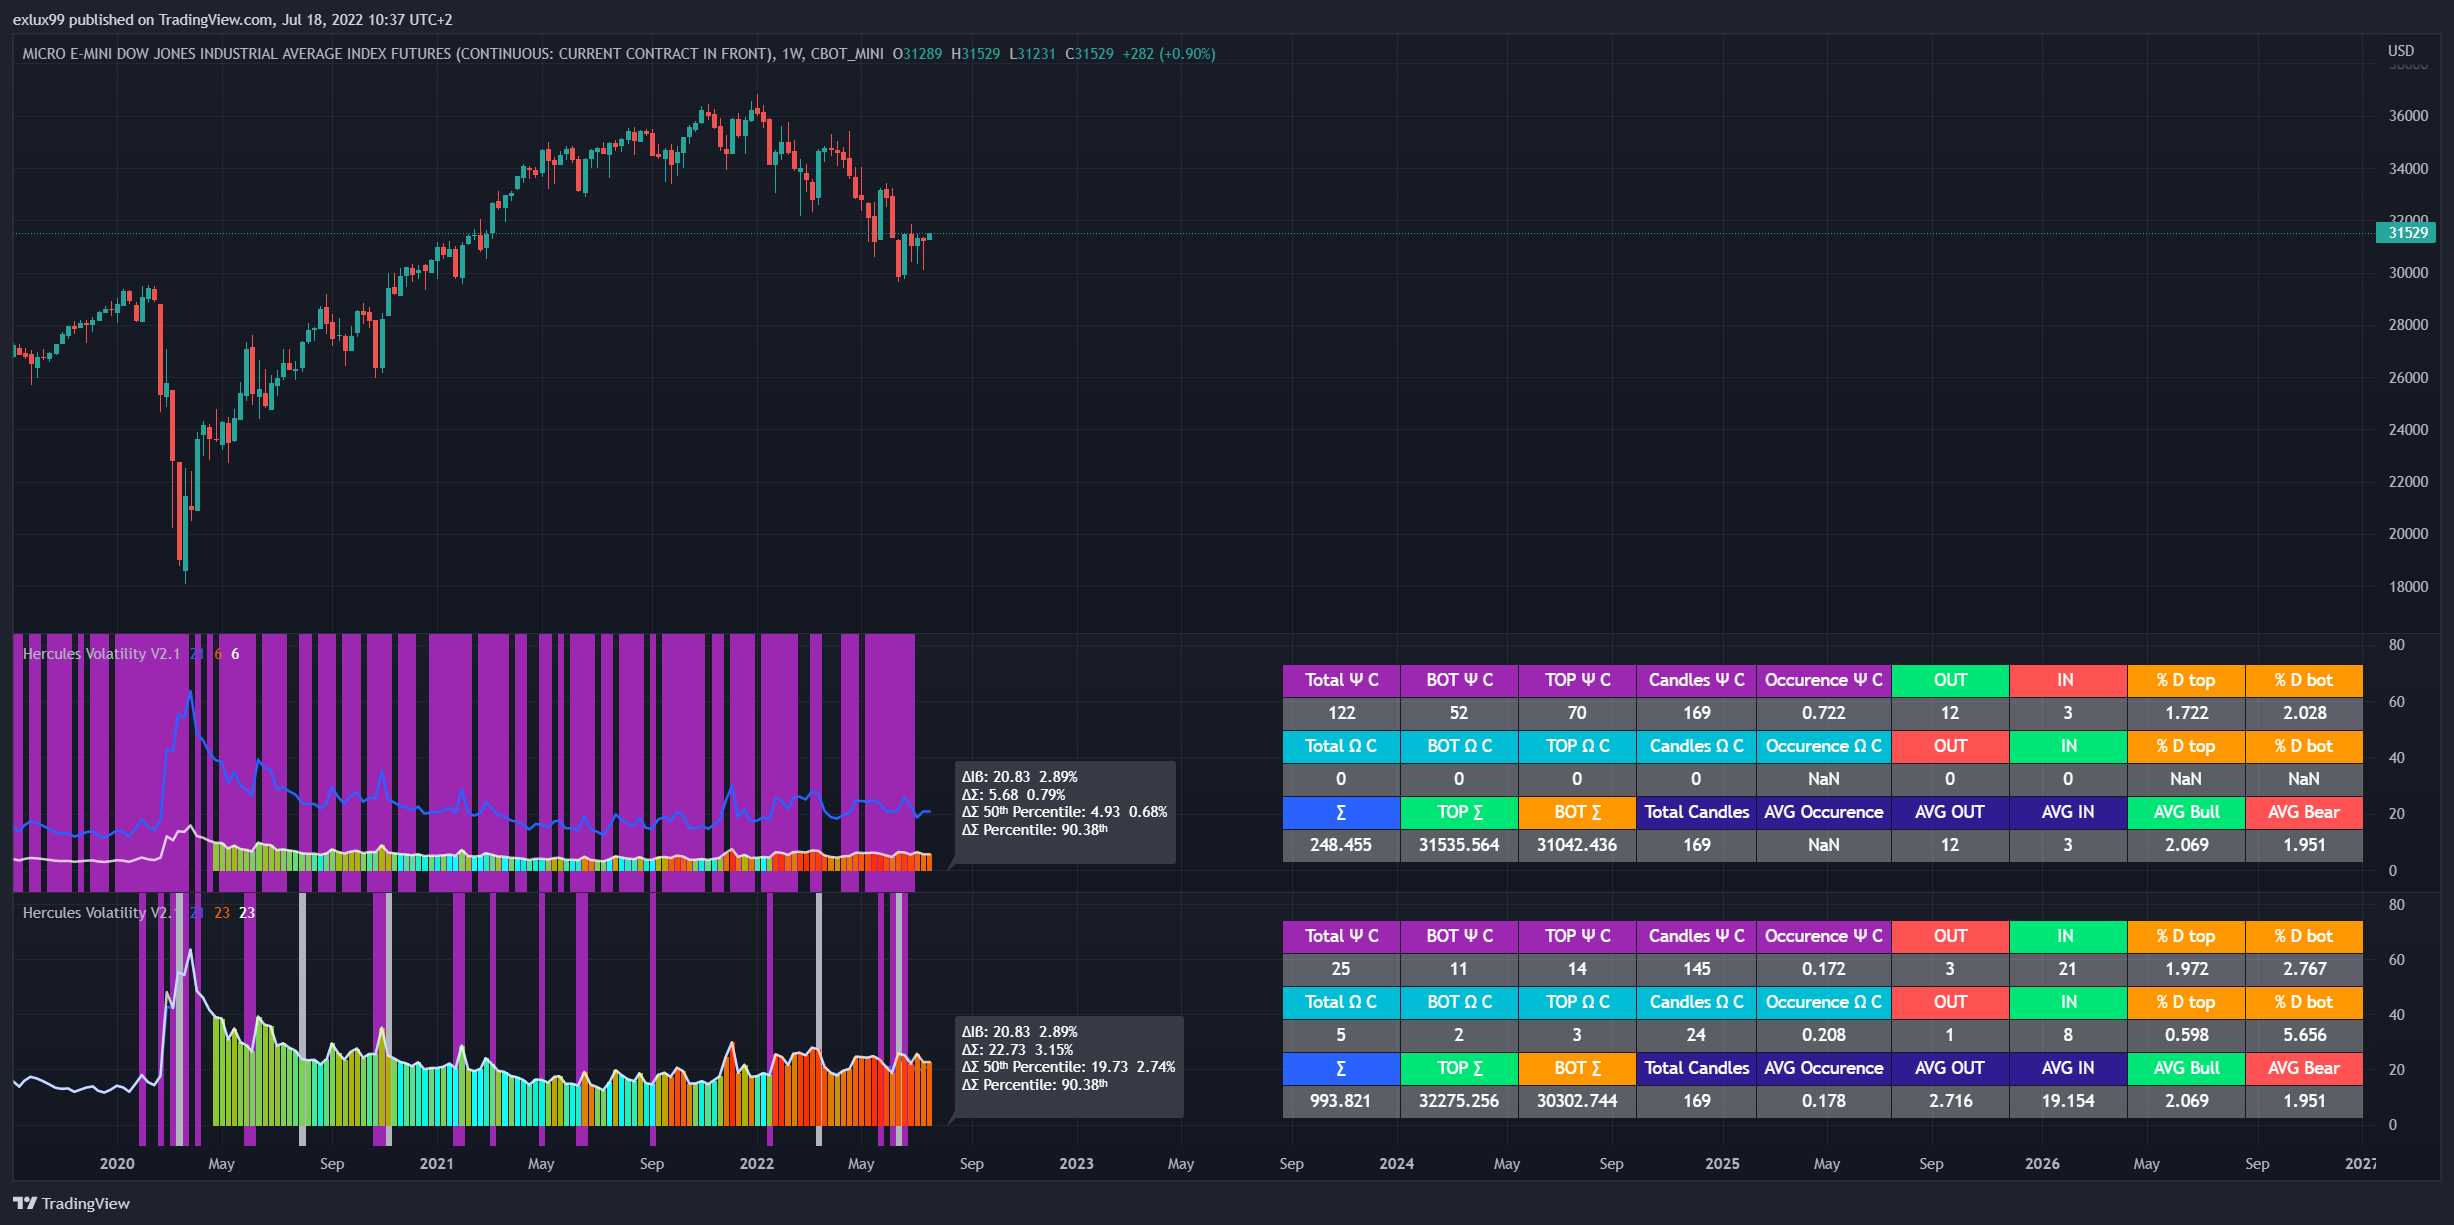Click the green OUT header cell in top table

tap(1950, 680)
